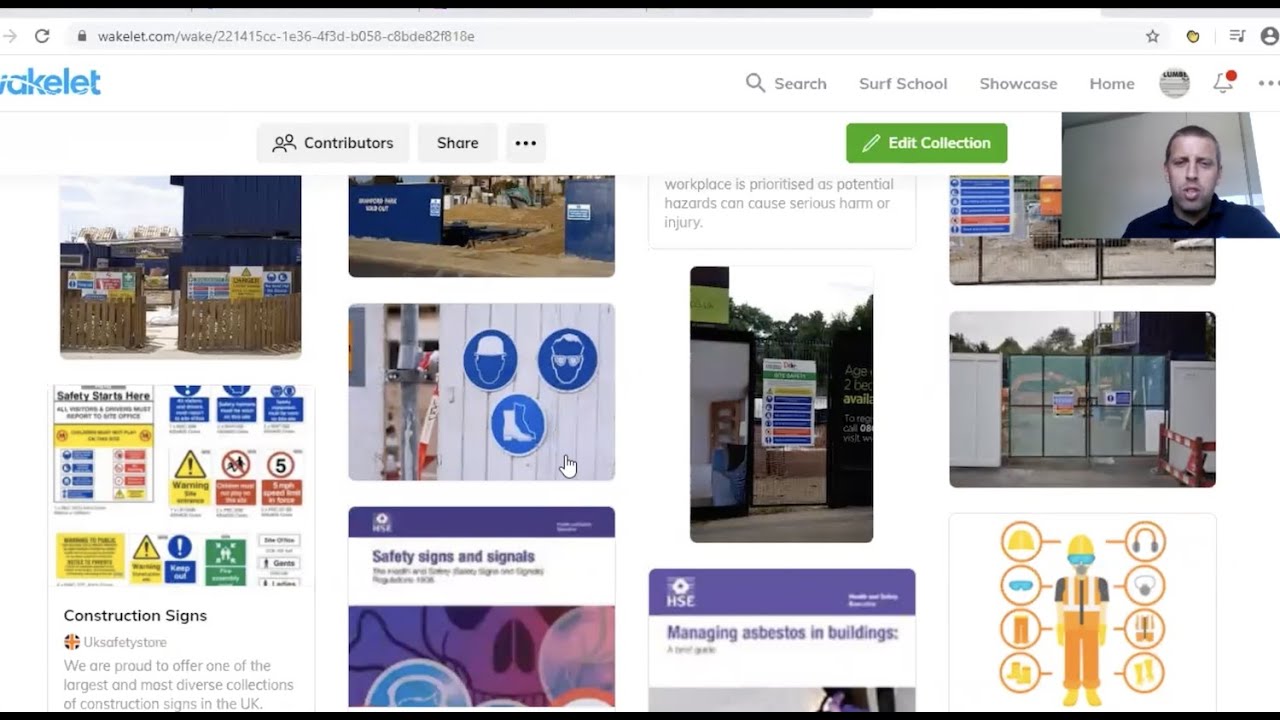Reload the page with the browser refresh icon
Screen dimensions: 1280x720
click(x=42, y=36)
